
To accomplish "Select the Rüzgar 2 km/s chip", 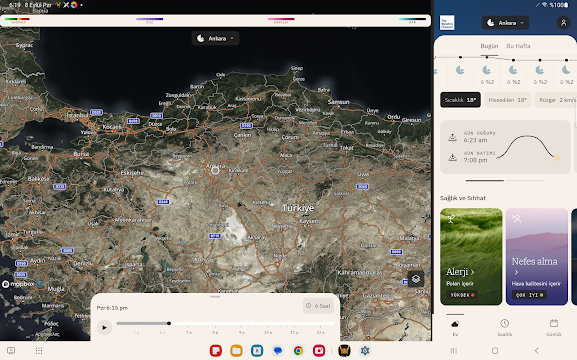I will (556, 100).
